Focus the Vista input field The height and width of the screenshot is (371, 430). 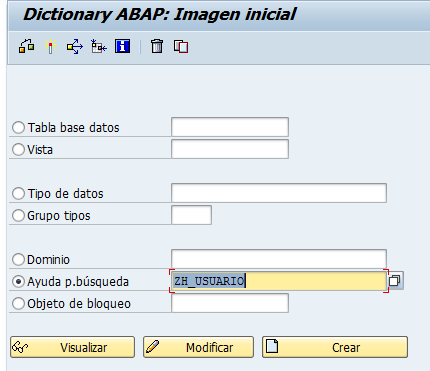click(230, 149)
